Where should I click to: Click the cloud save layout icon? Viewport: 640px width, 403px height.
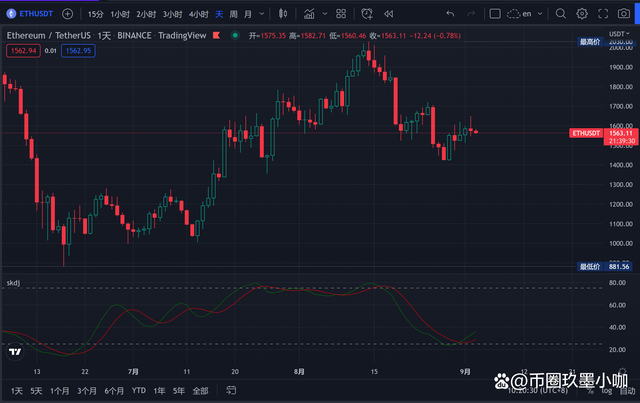[513, 14]
